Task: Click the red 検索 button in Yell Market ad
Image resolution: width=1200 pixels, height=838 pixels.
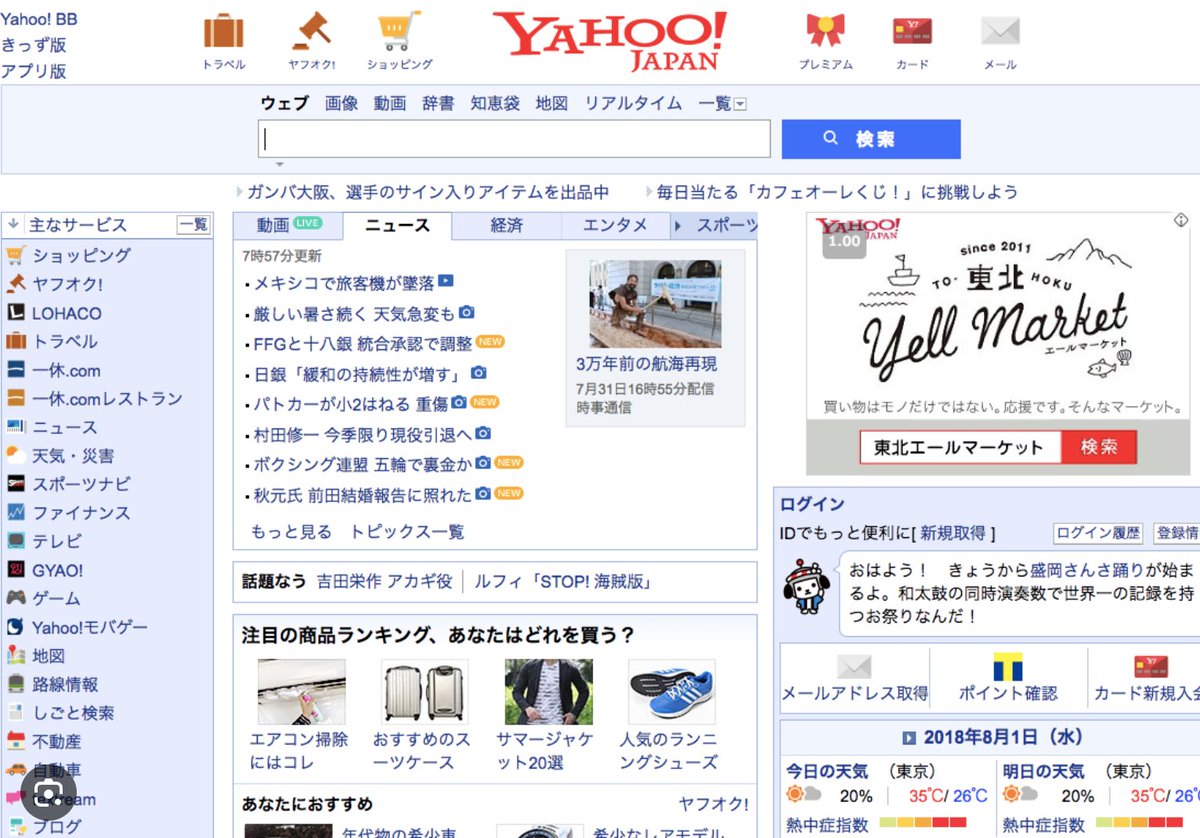Action: point(1099,447)
